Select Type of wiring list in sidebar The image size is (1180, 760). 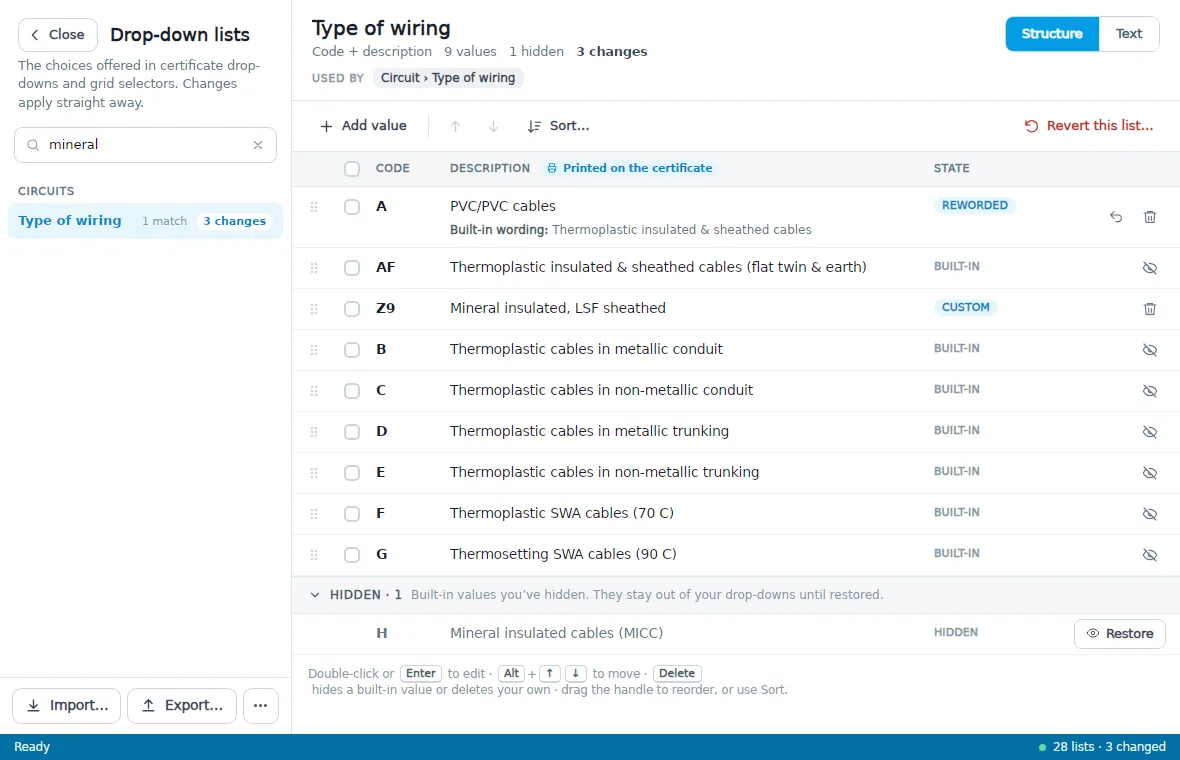(x=145, y=221)
